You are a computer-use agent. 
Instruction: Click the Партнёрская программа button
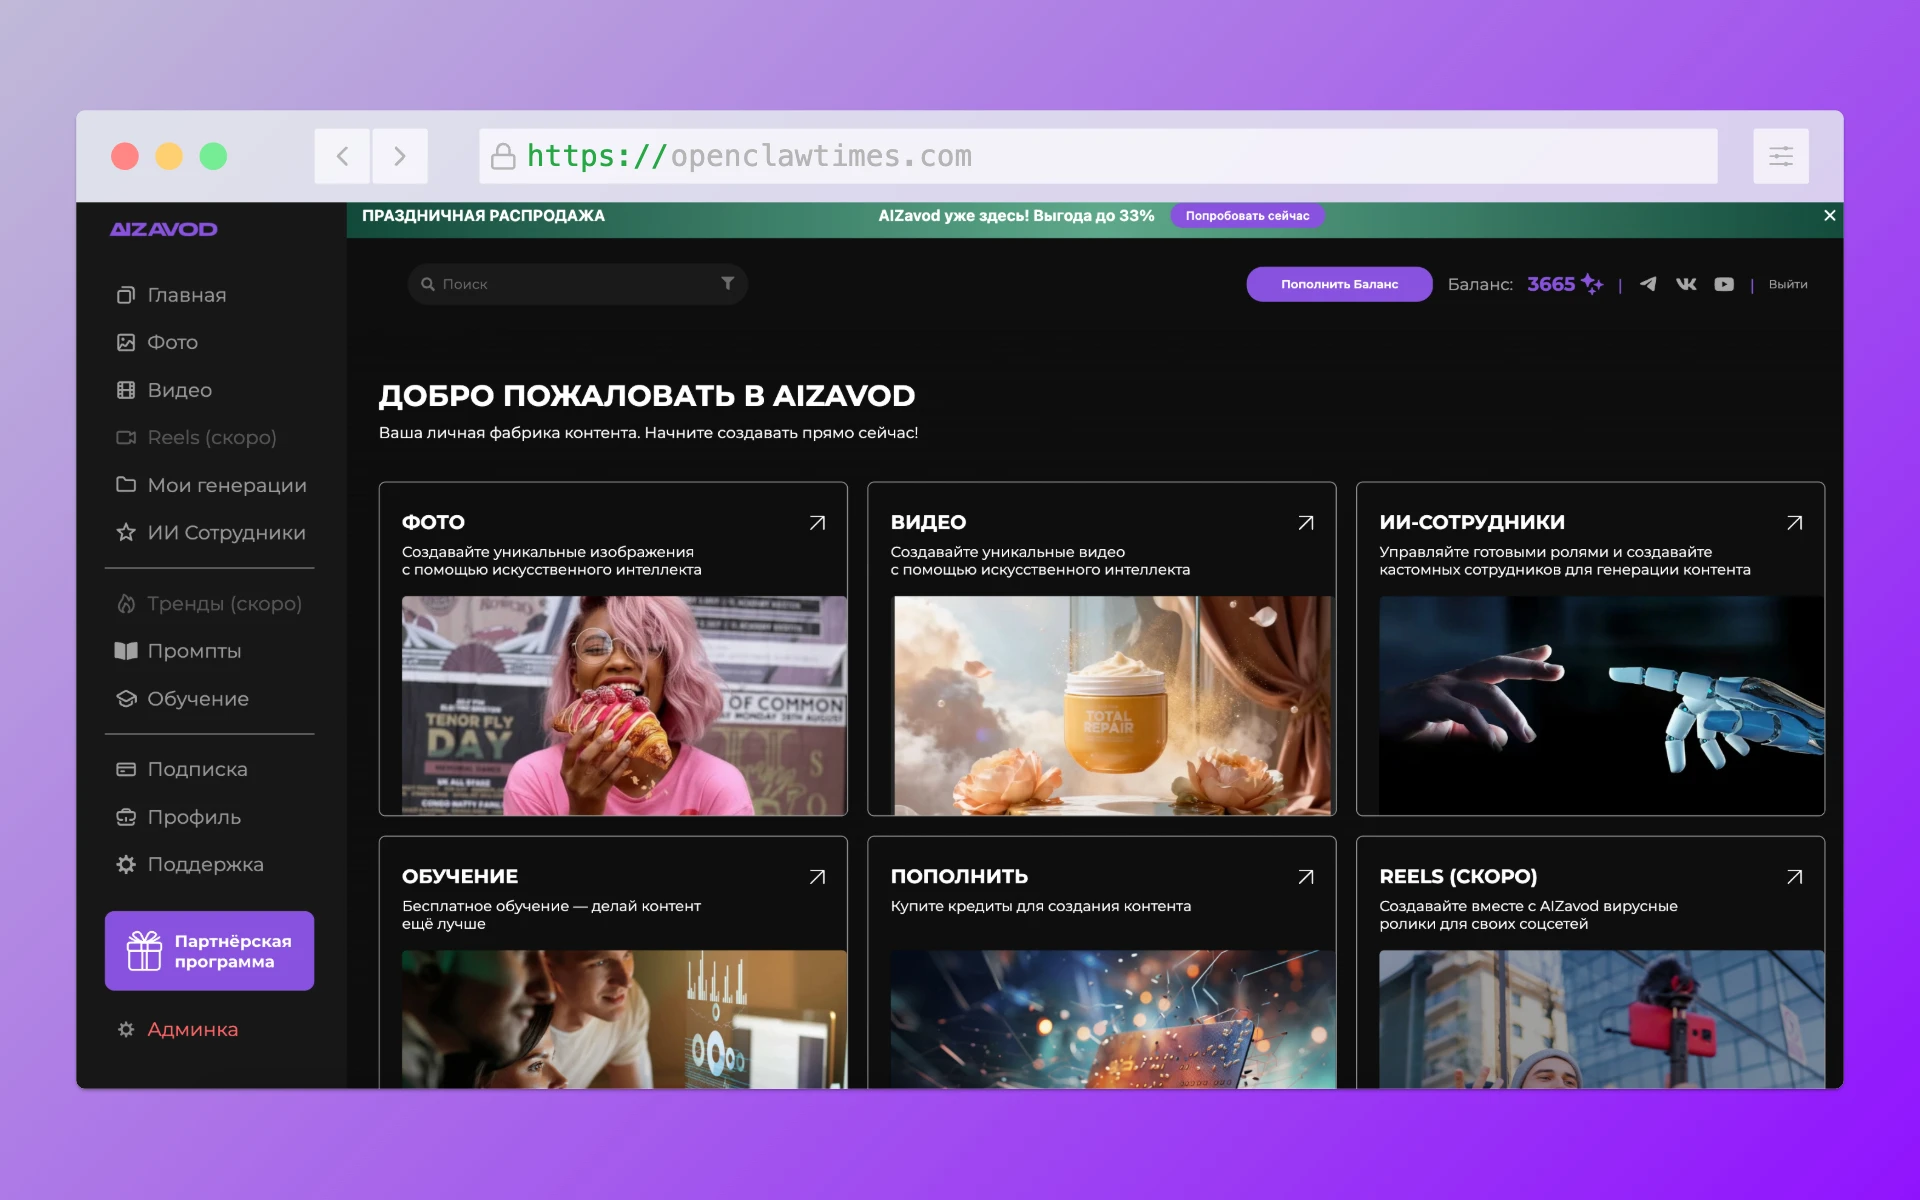[x=209, y=951]
